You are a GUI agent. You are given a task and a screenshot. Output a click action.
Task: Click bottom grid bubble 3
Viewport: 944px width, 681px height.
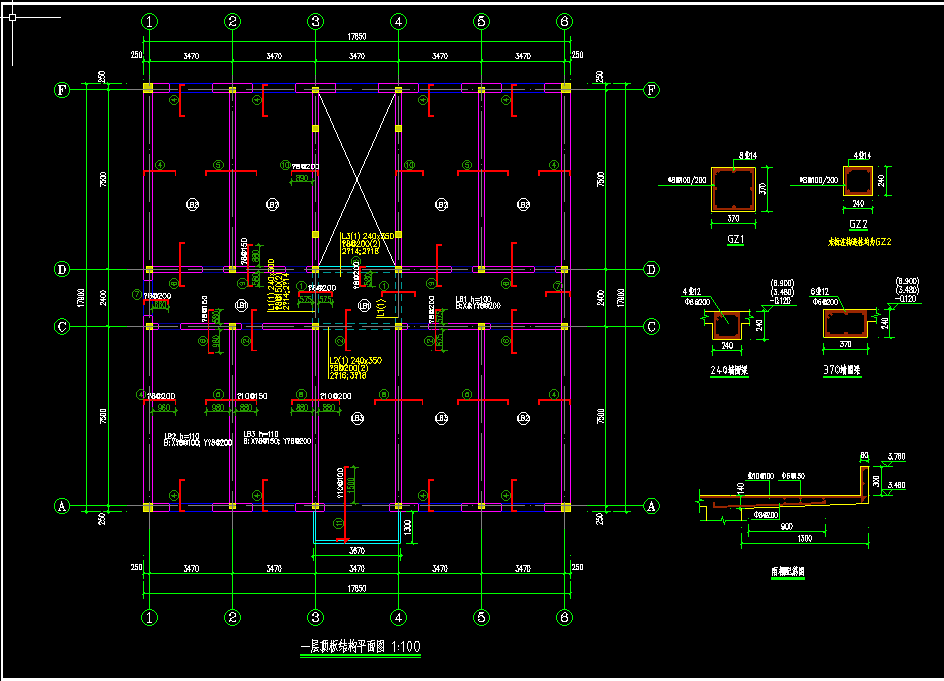[315, 617]
